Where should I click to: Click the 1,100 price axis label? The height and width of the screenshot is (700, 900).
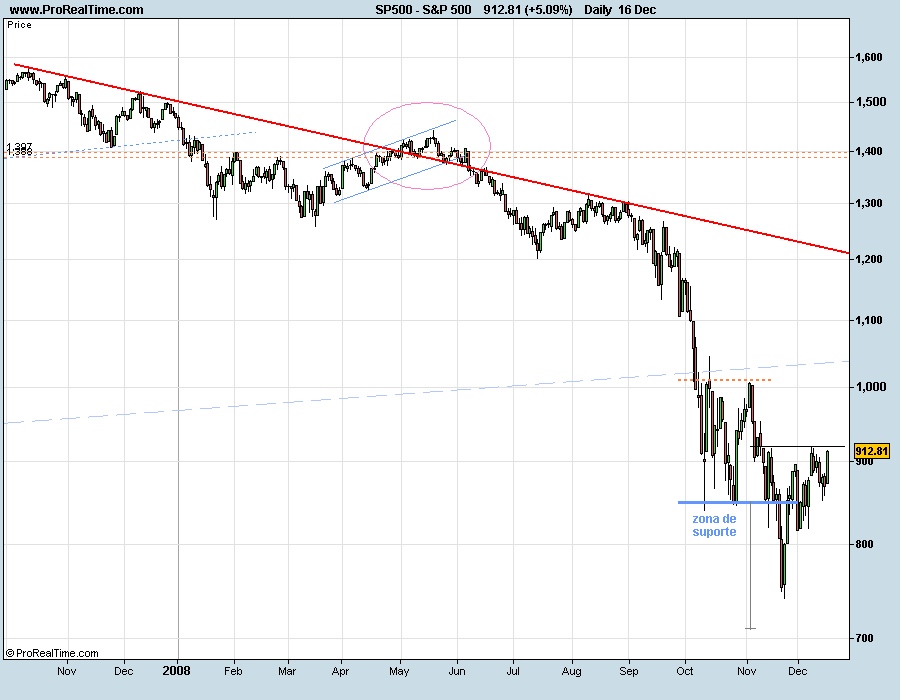(868, 320)
